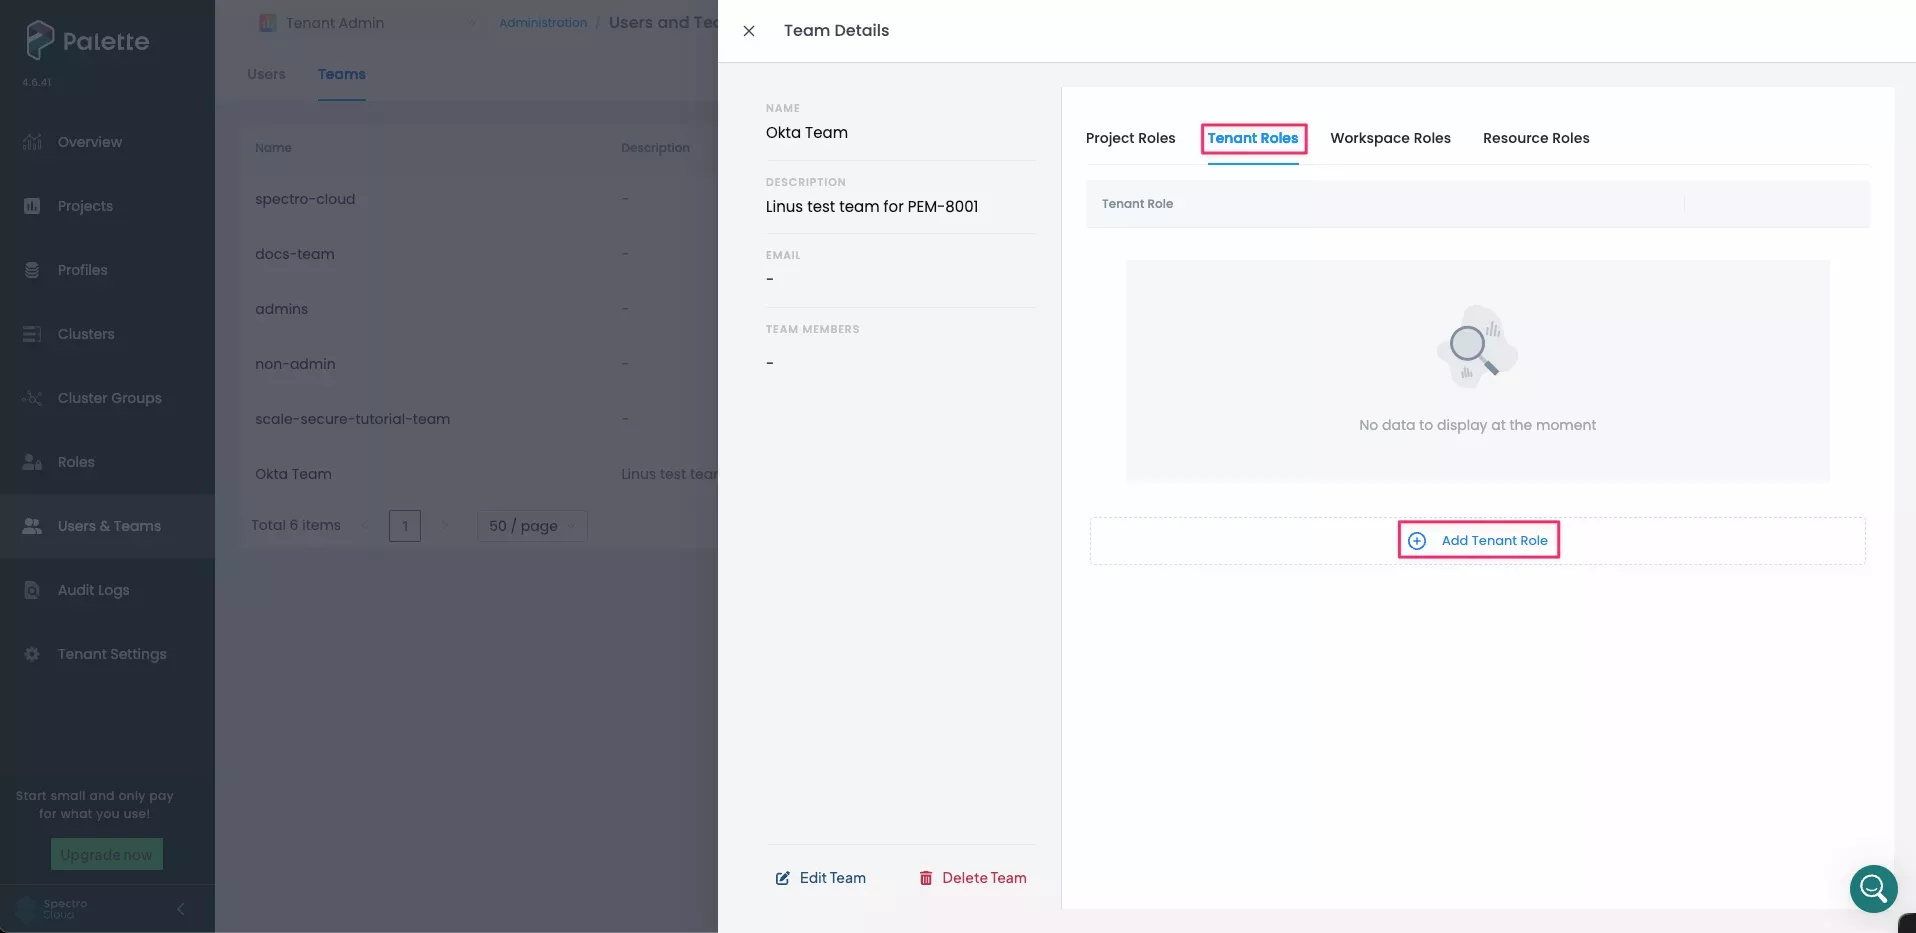The image size is (1916, 933).
Task: Open the chat support bubble icon
Action: click(1873, 888)
